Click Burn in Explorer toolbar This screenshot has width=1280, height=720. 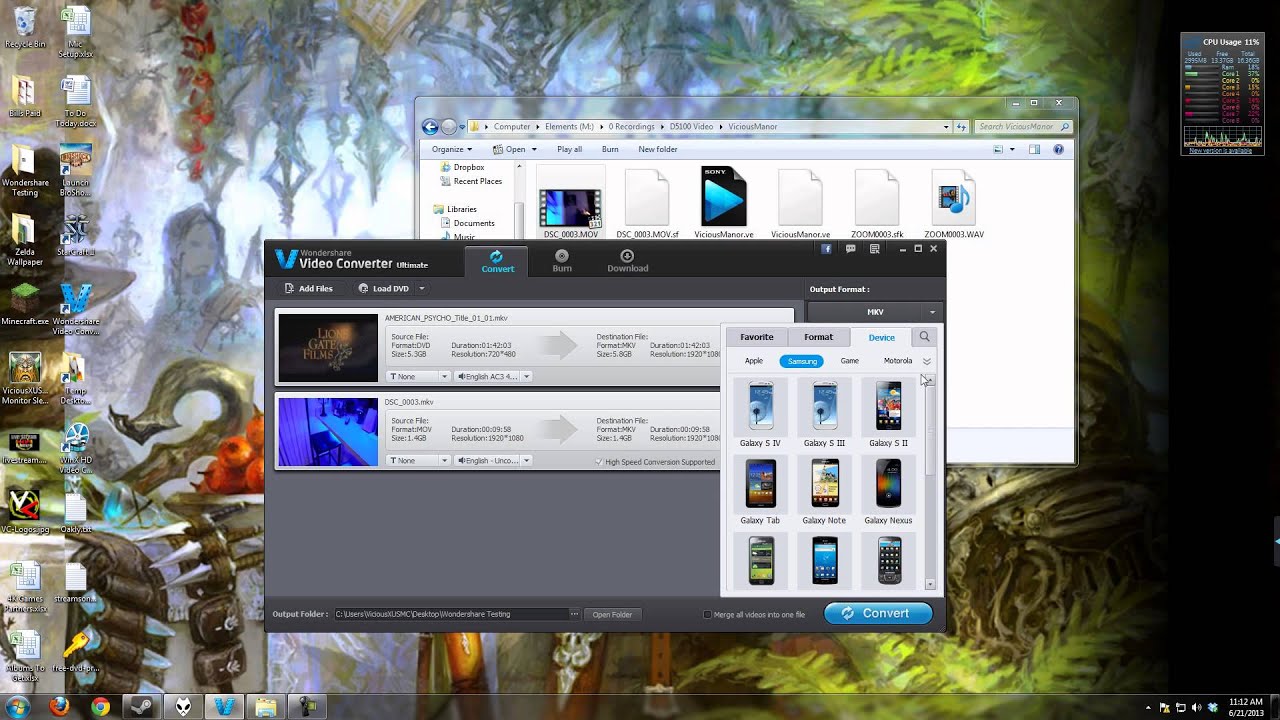pyautogui.click(x=610, y=149)
